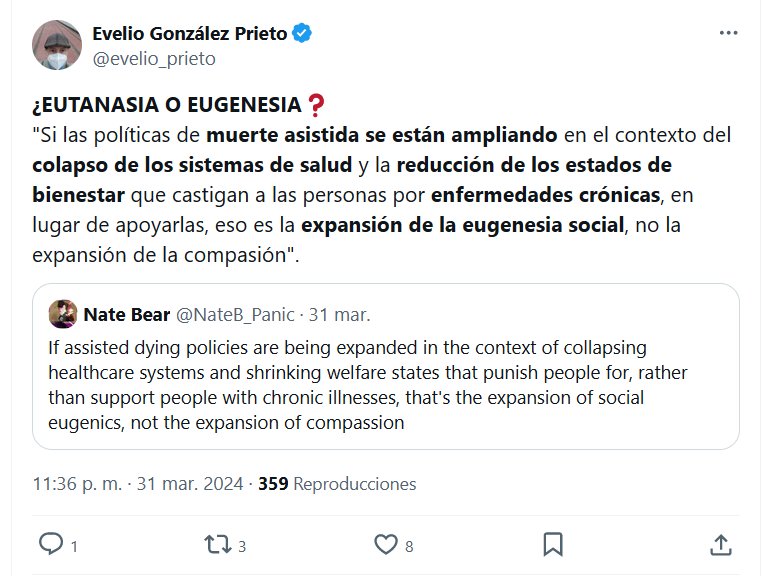Viewport: 762px width, 576px height.
Task: Click the blue verified badge
Action: click(x=303, y=33)
